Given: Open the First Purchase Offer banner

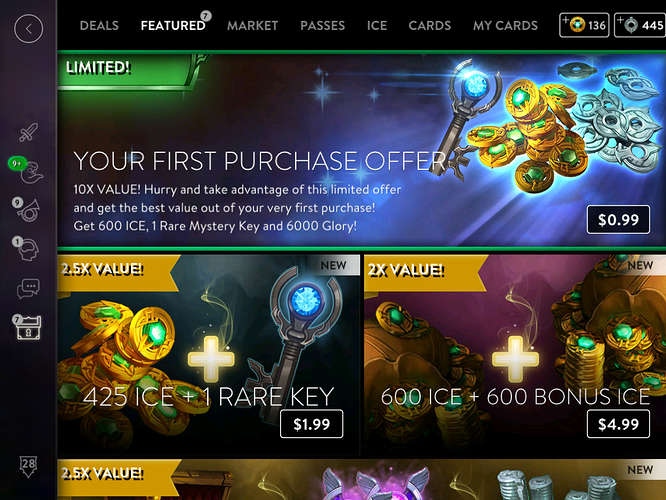Looking at the screenshot, I should click(x=361, y=150).
